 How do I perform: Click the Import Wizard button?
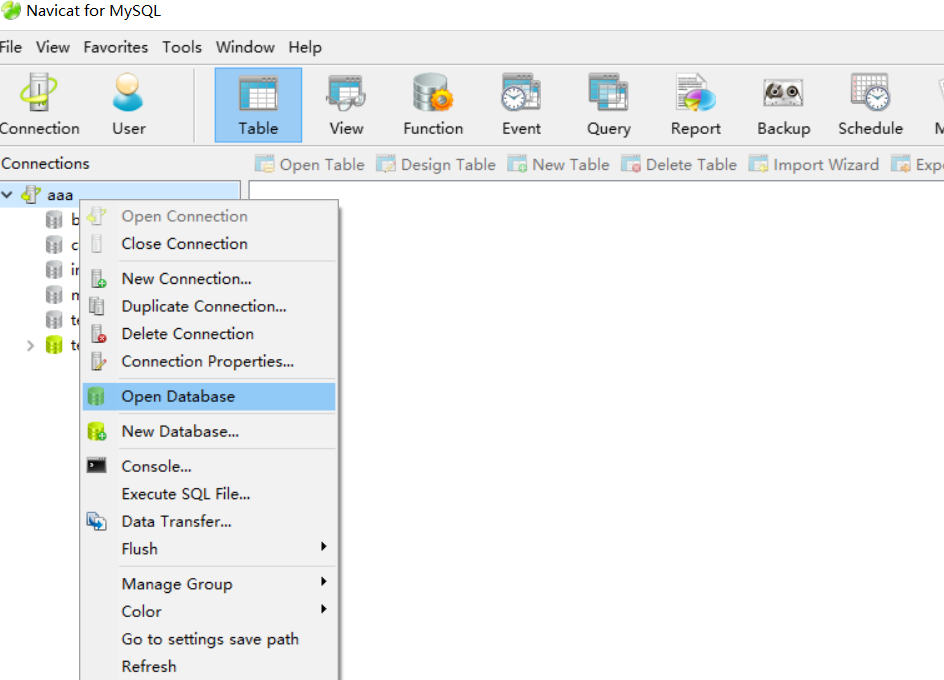point(814,164)
